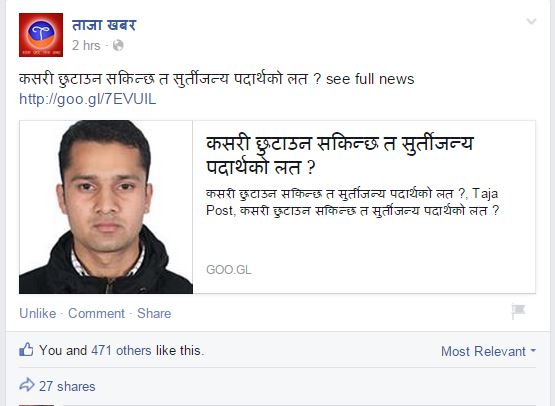555x406 pixels.
Task: Click the article preview photo of the man
Action: tap(106, 207)
